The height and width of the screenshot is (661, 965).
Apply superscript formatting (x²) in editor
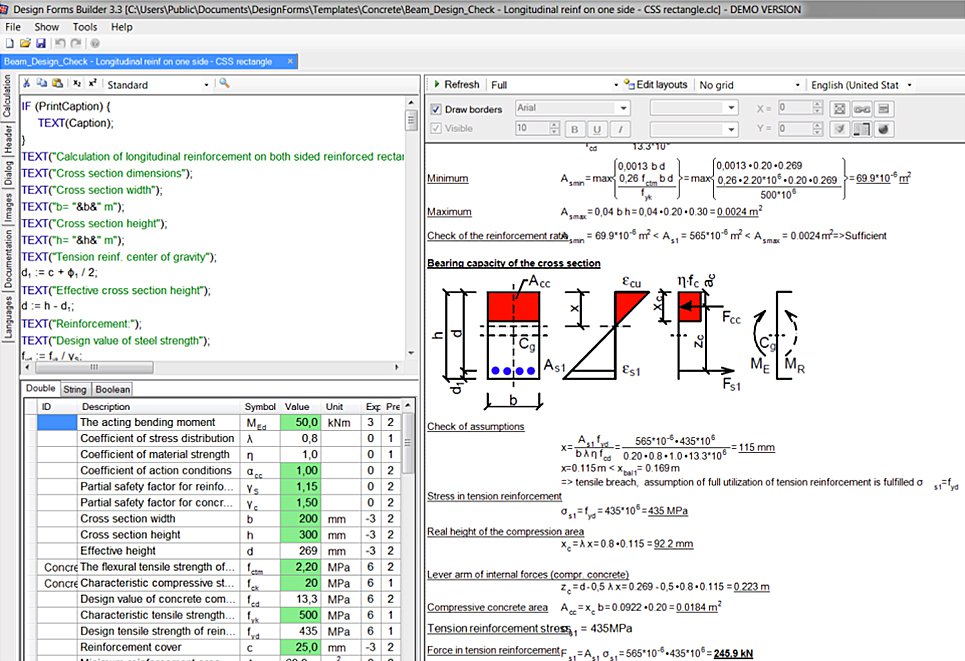[x=92, y=83]
